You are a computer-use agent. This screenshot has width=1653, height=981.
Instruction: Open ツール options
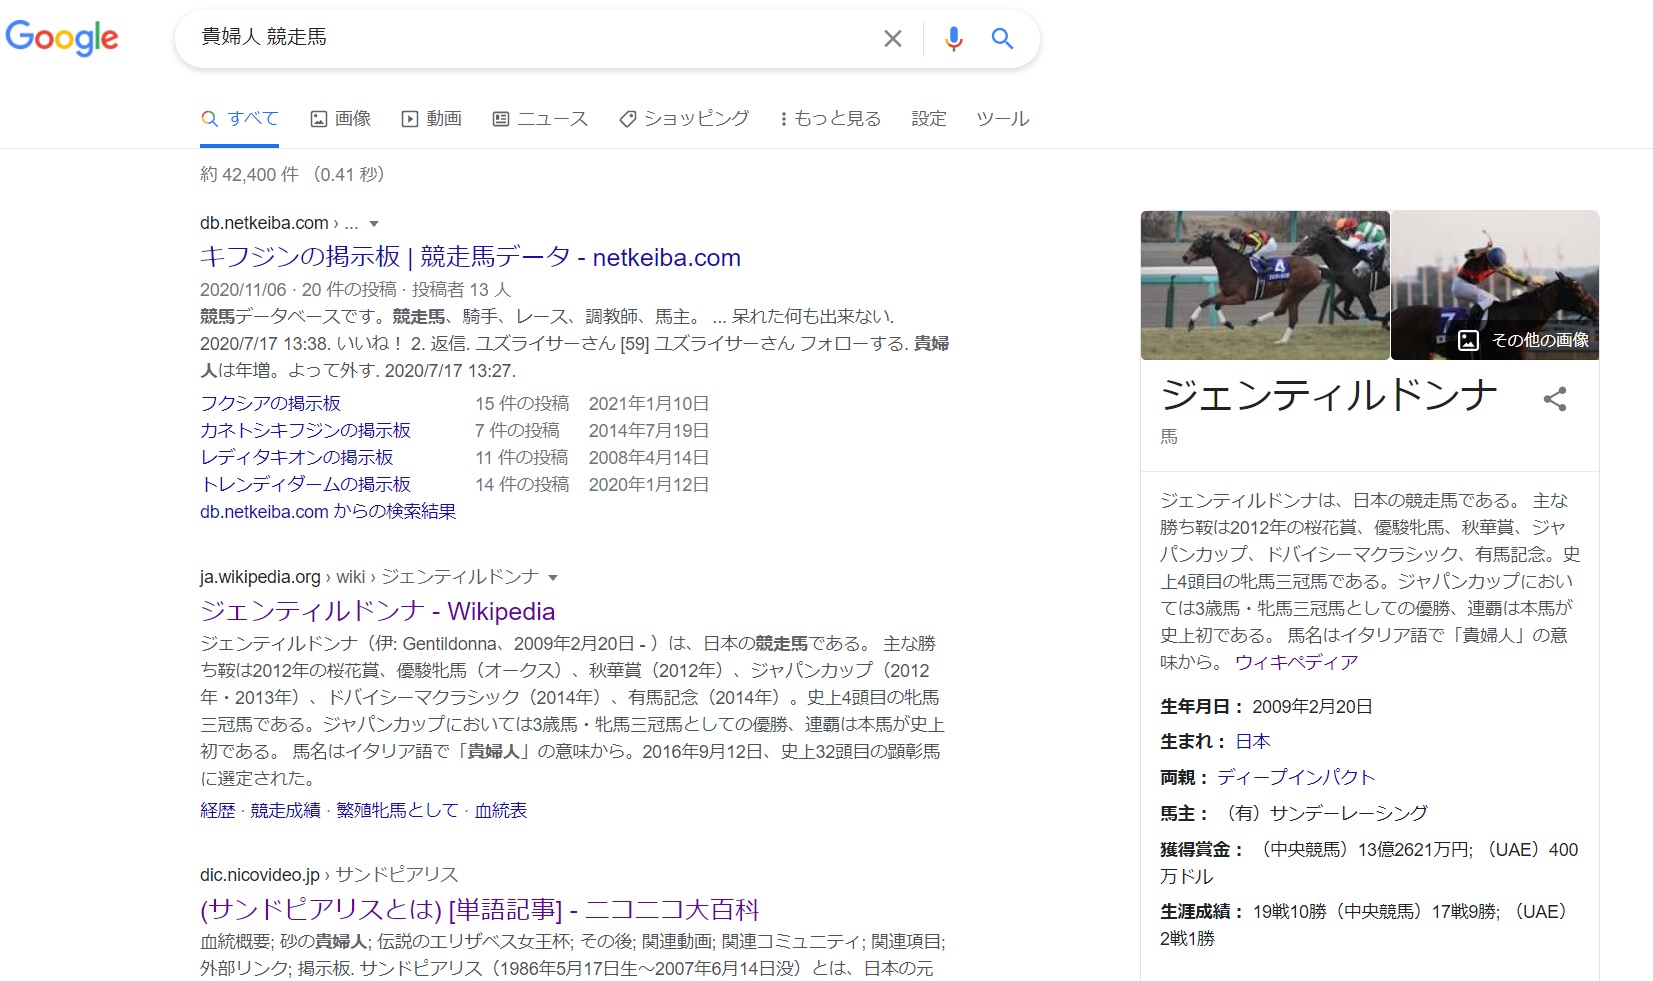1003,118
